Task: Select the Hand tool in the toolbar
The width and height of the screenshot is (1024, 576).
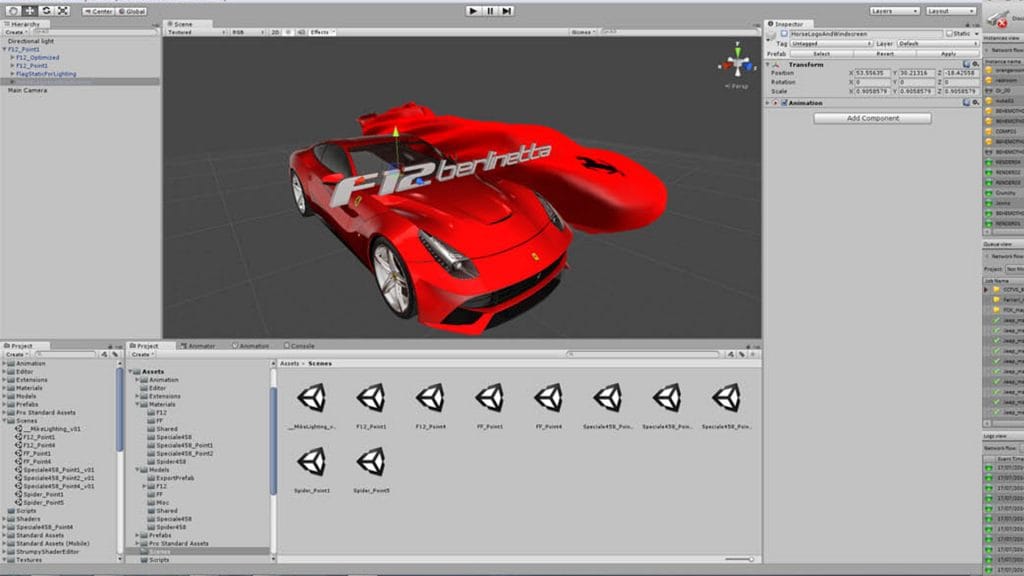Action: click(x=13, y=10)
